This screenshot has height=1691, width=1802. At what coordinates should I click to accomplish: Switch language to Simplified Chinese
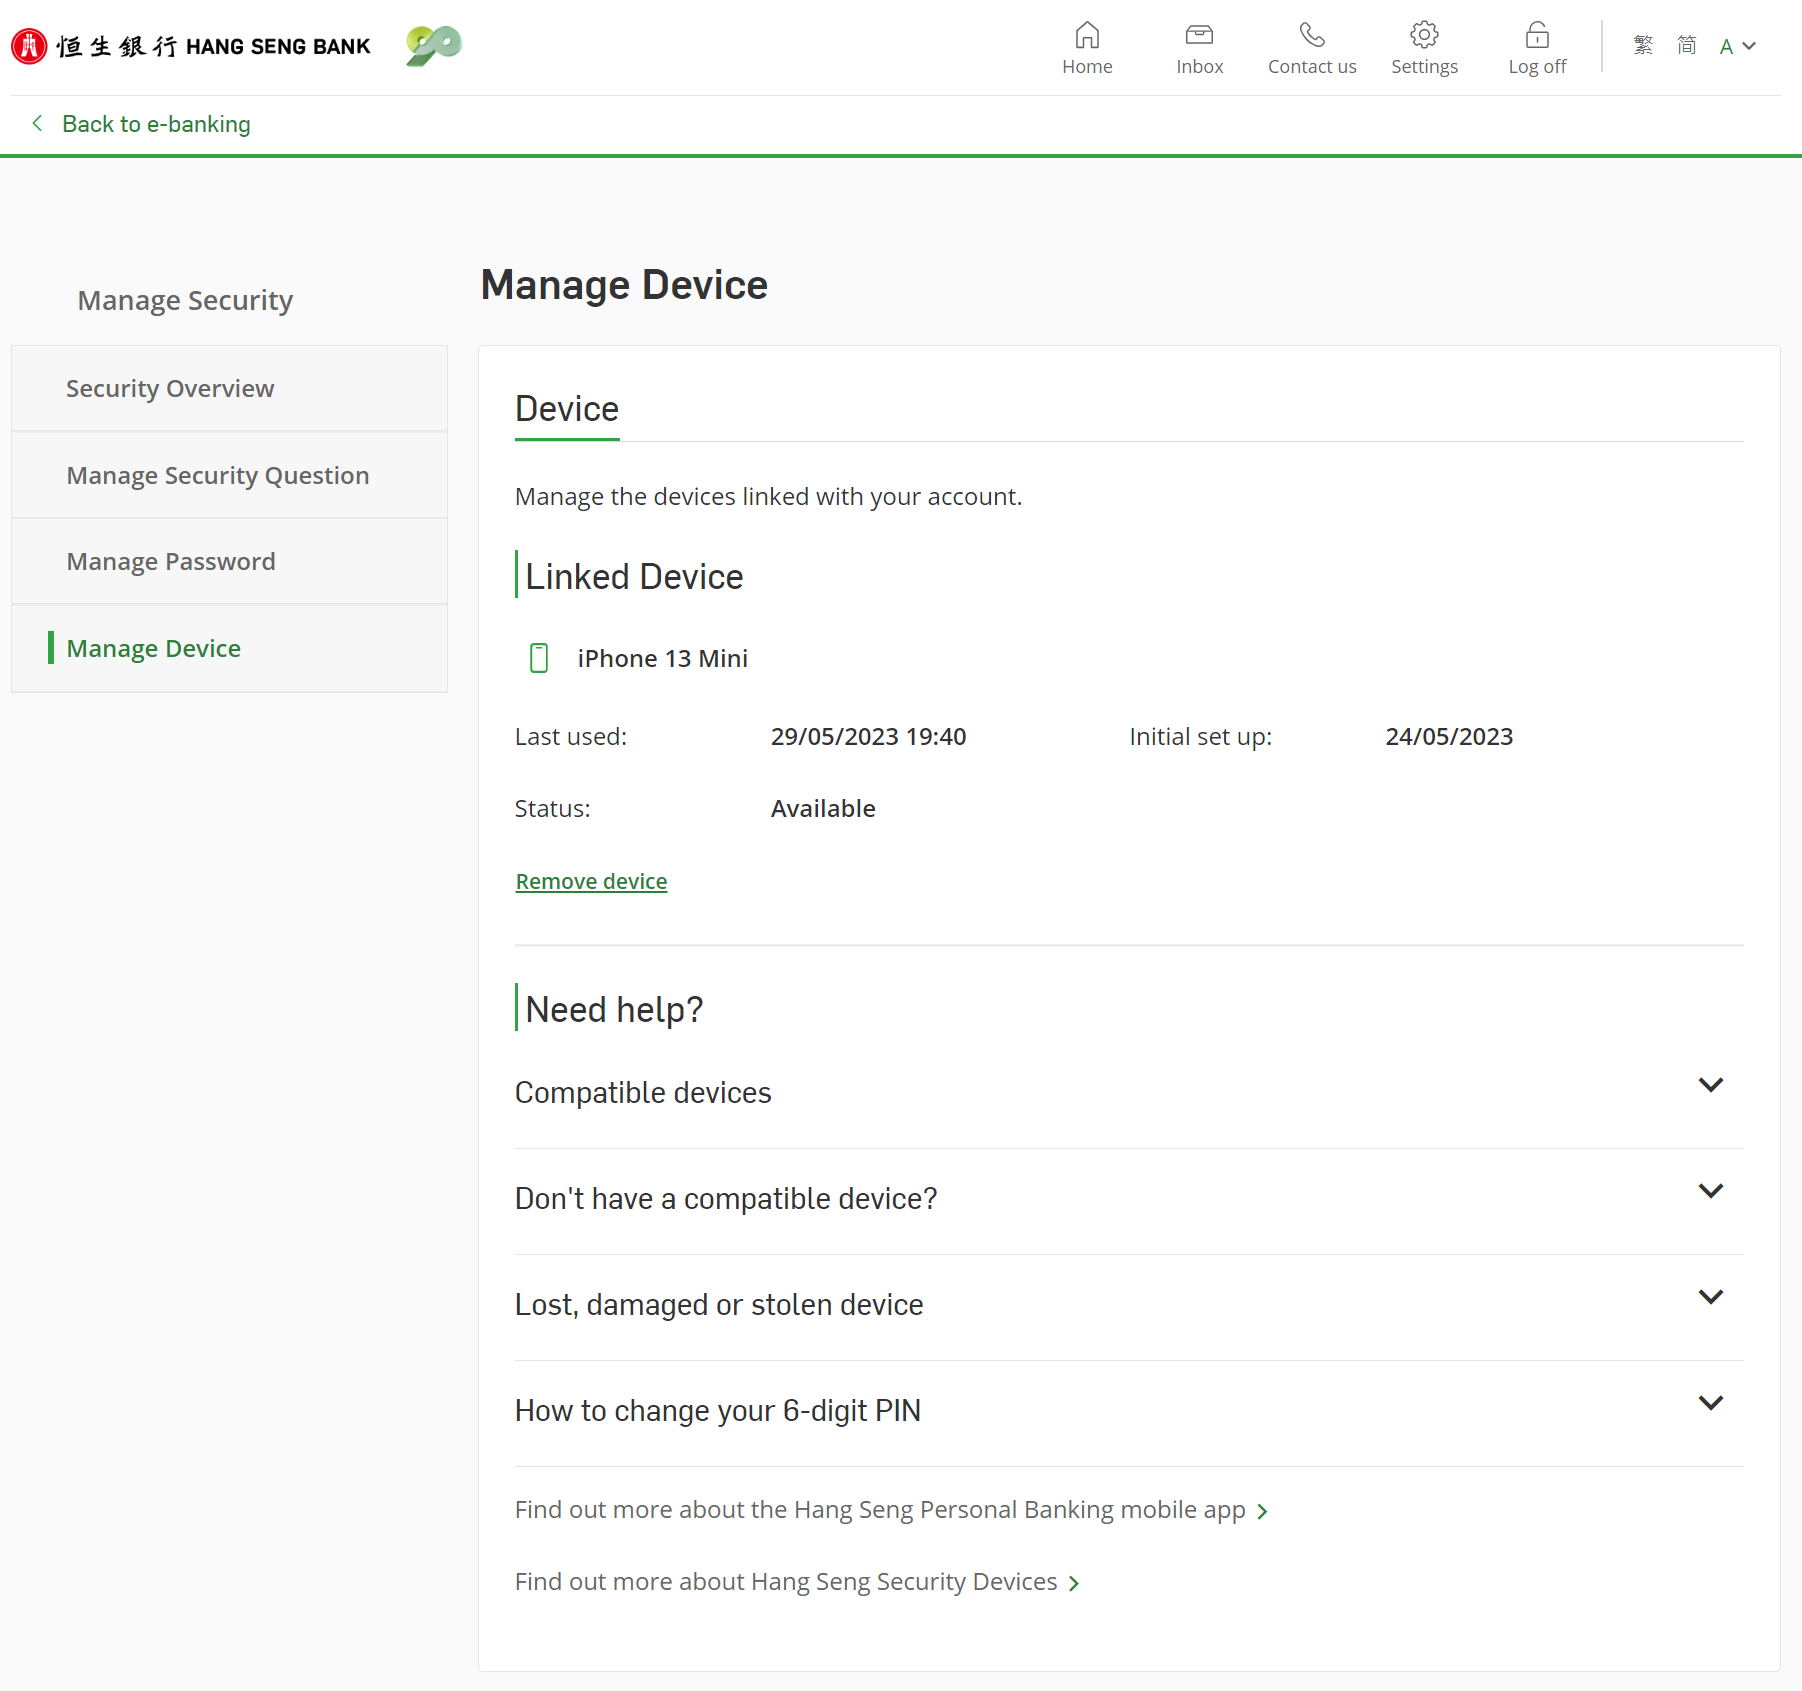(1687, 46)
